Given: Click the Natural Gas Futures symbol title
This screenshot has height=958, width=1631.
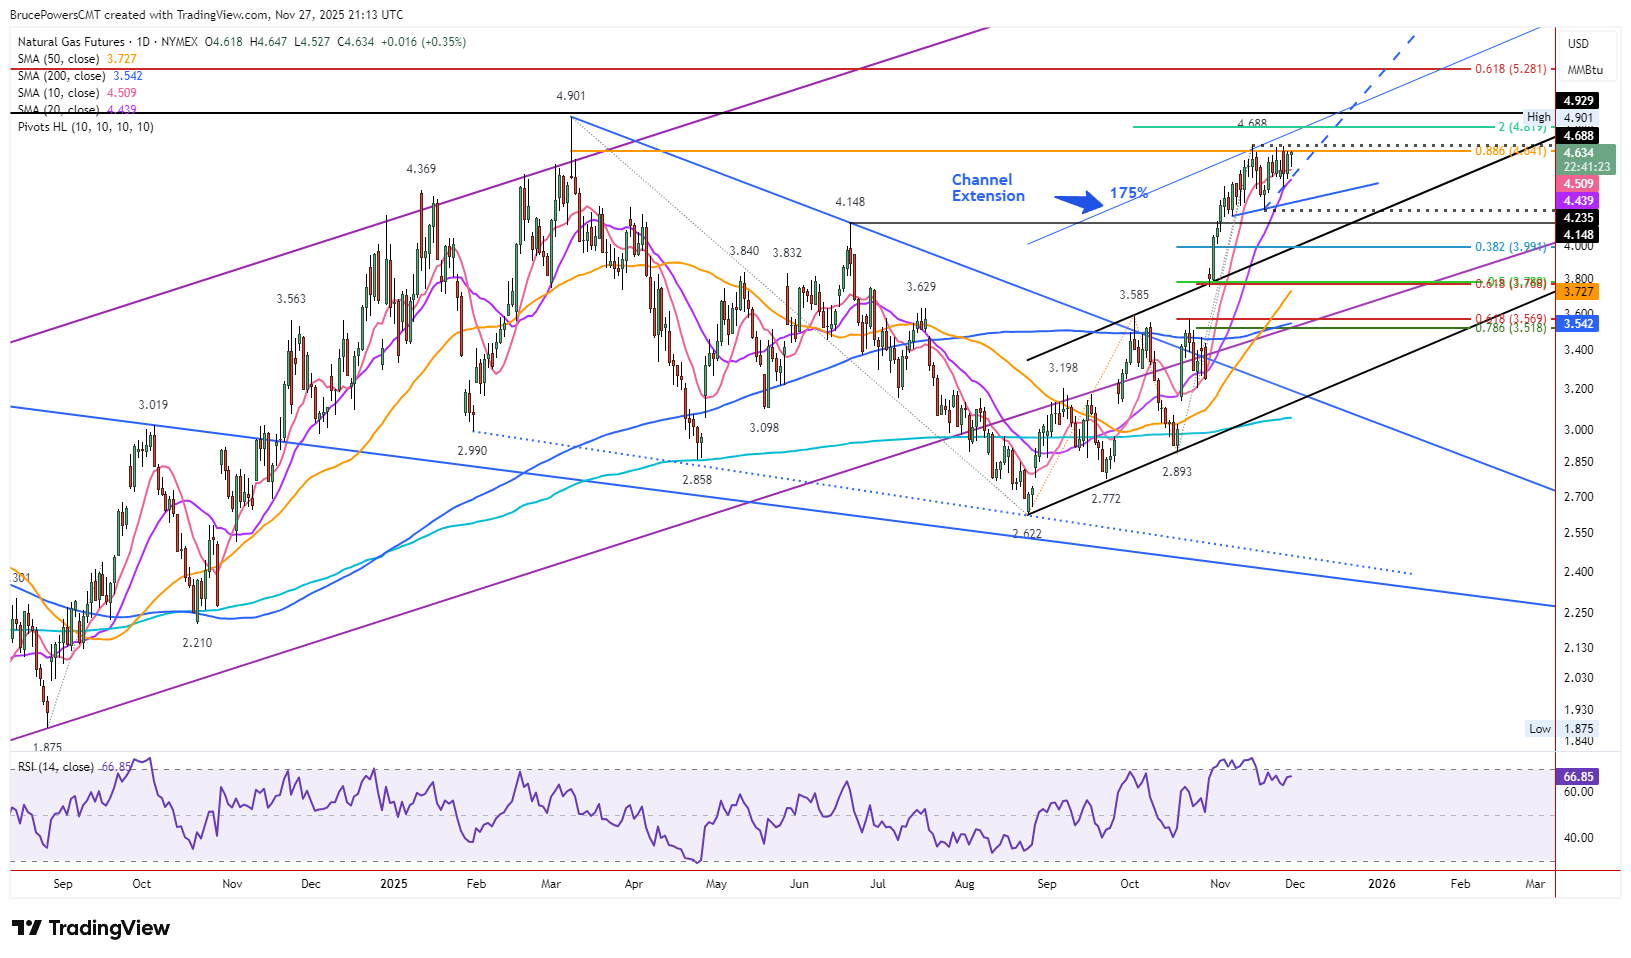Looking at the screenshot, I should tap(71, 42).
